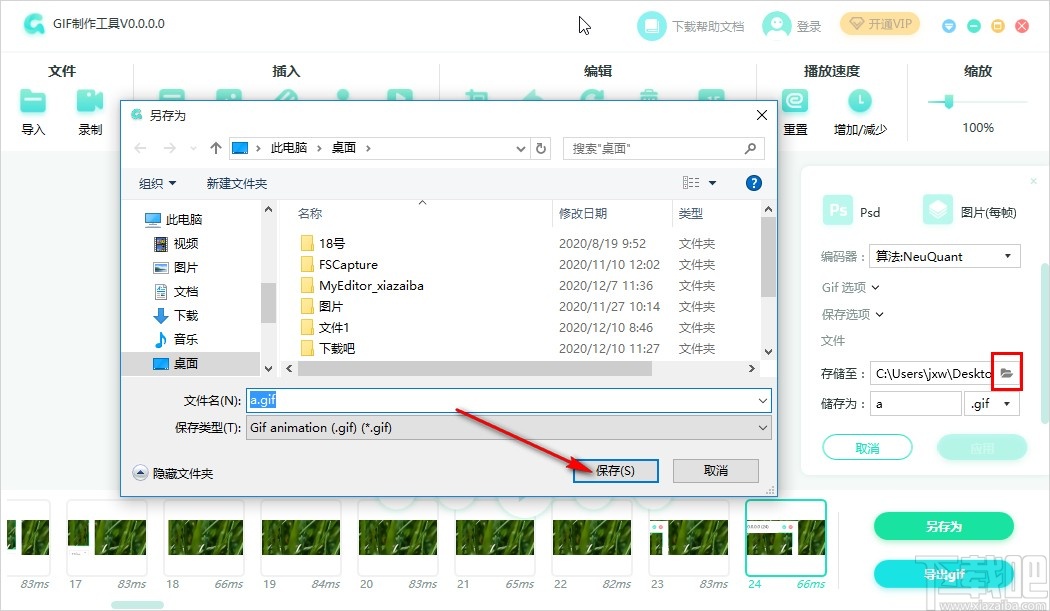Click the file list vertical scrollbar
The width and height of the screenshot is (1050, 611).
[x=768, y=257]
